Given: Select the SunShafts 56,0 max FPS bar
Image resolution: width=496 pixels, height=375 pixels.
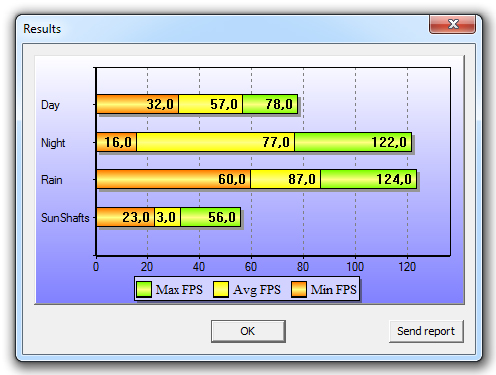Looking at the screenshot, I should click(x=210, y=217).
